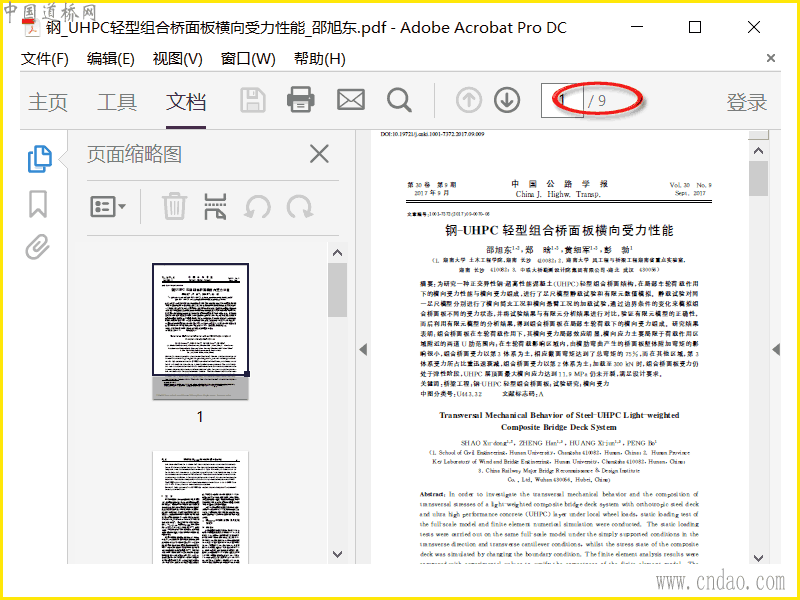Close the document with menu-bar X
Viewport: 800px width, 600px height.
(771, 58)
